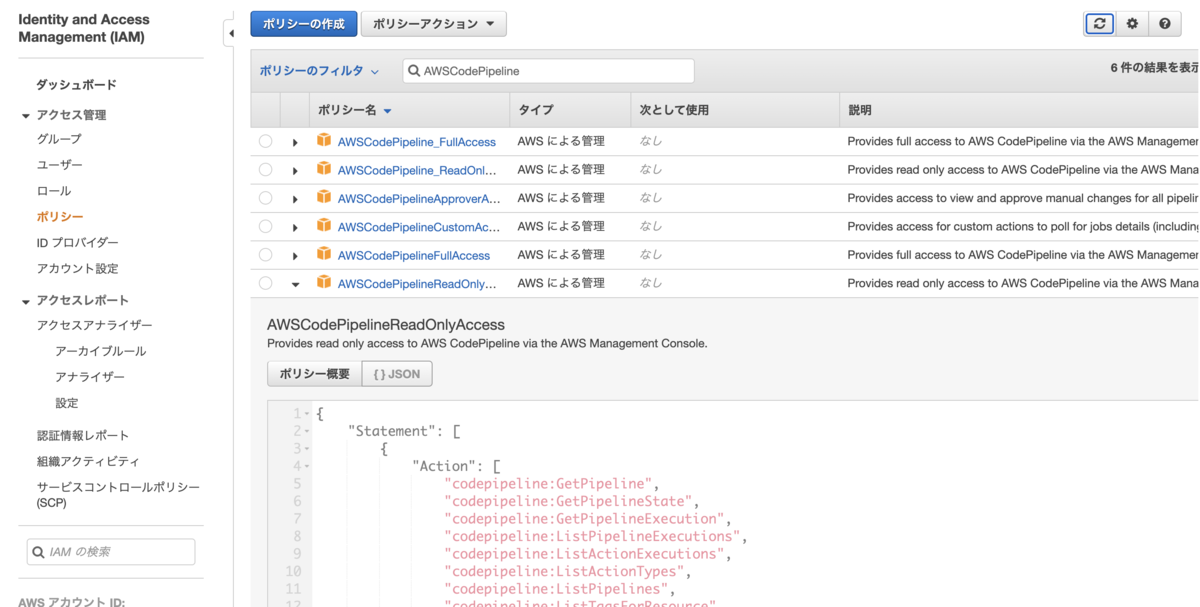Open ID プロバイダー in sidebar
This screenshot has height=607, width=1200.
[x=77, y=243]
